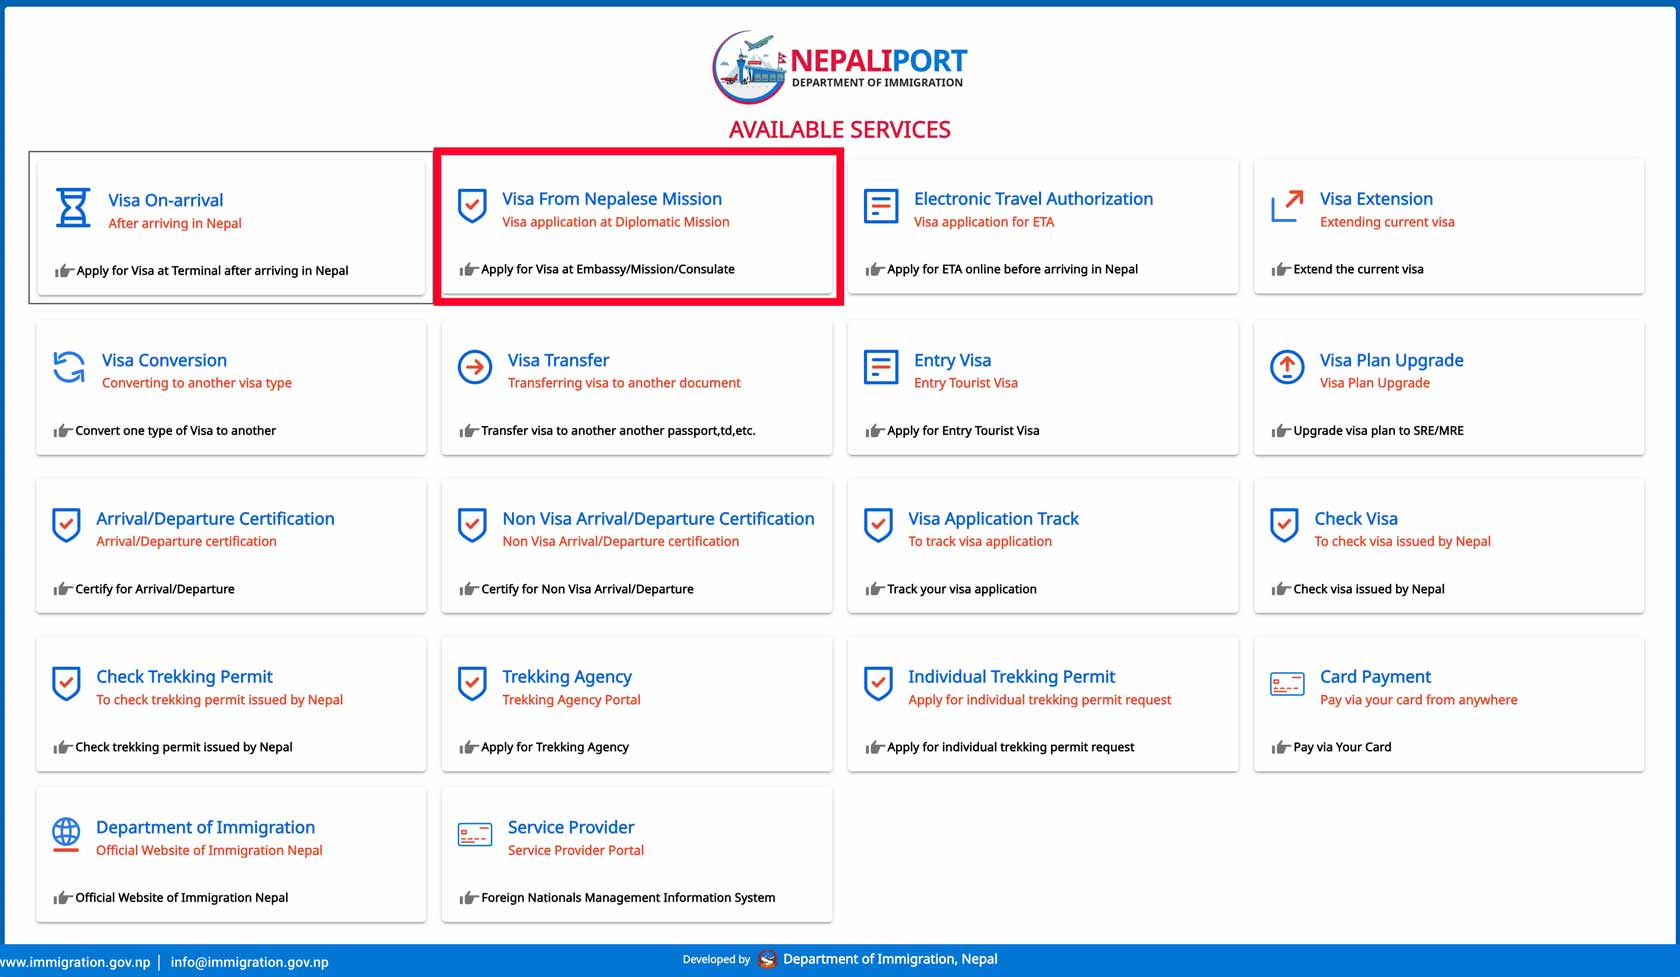Click the 'After arriving in Nepal' subtitle
Image resolution: width=1680 pixels, height=977 pixels.
[175, 223]
